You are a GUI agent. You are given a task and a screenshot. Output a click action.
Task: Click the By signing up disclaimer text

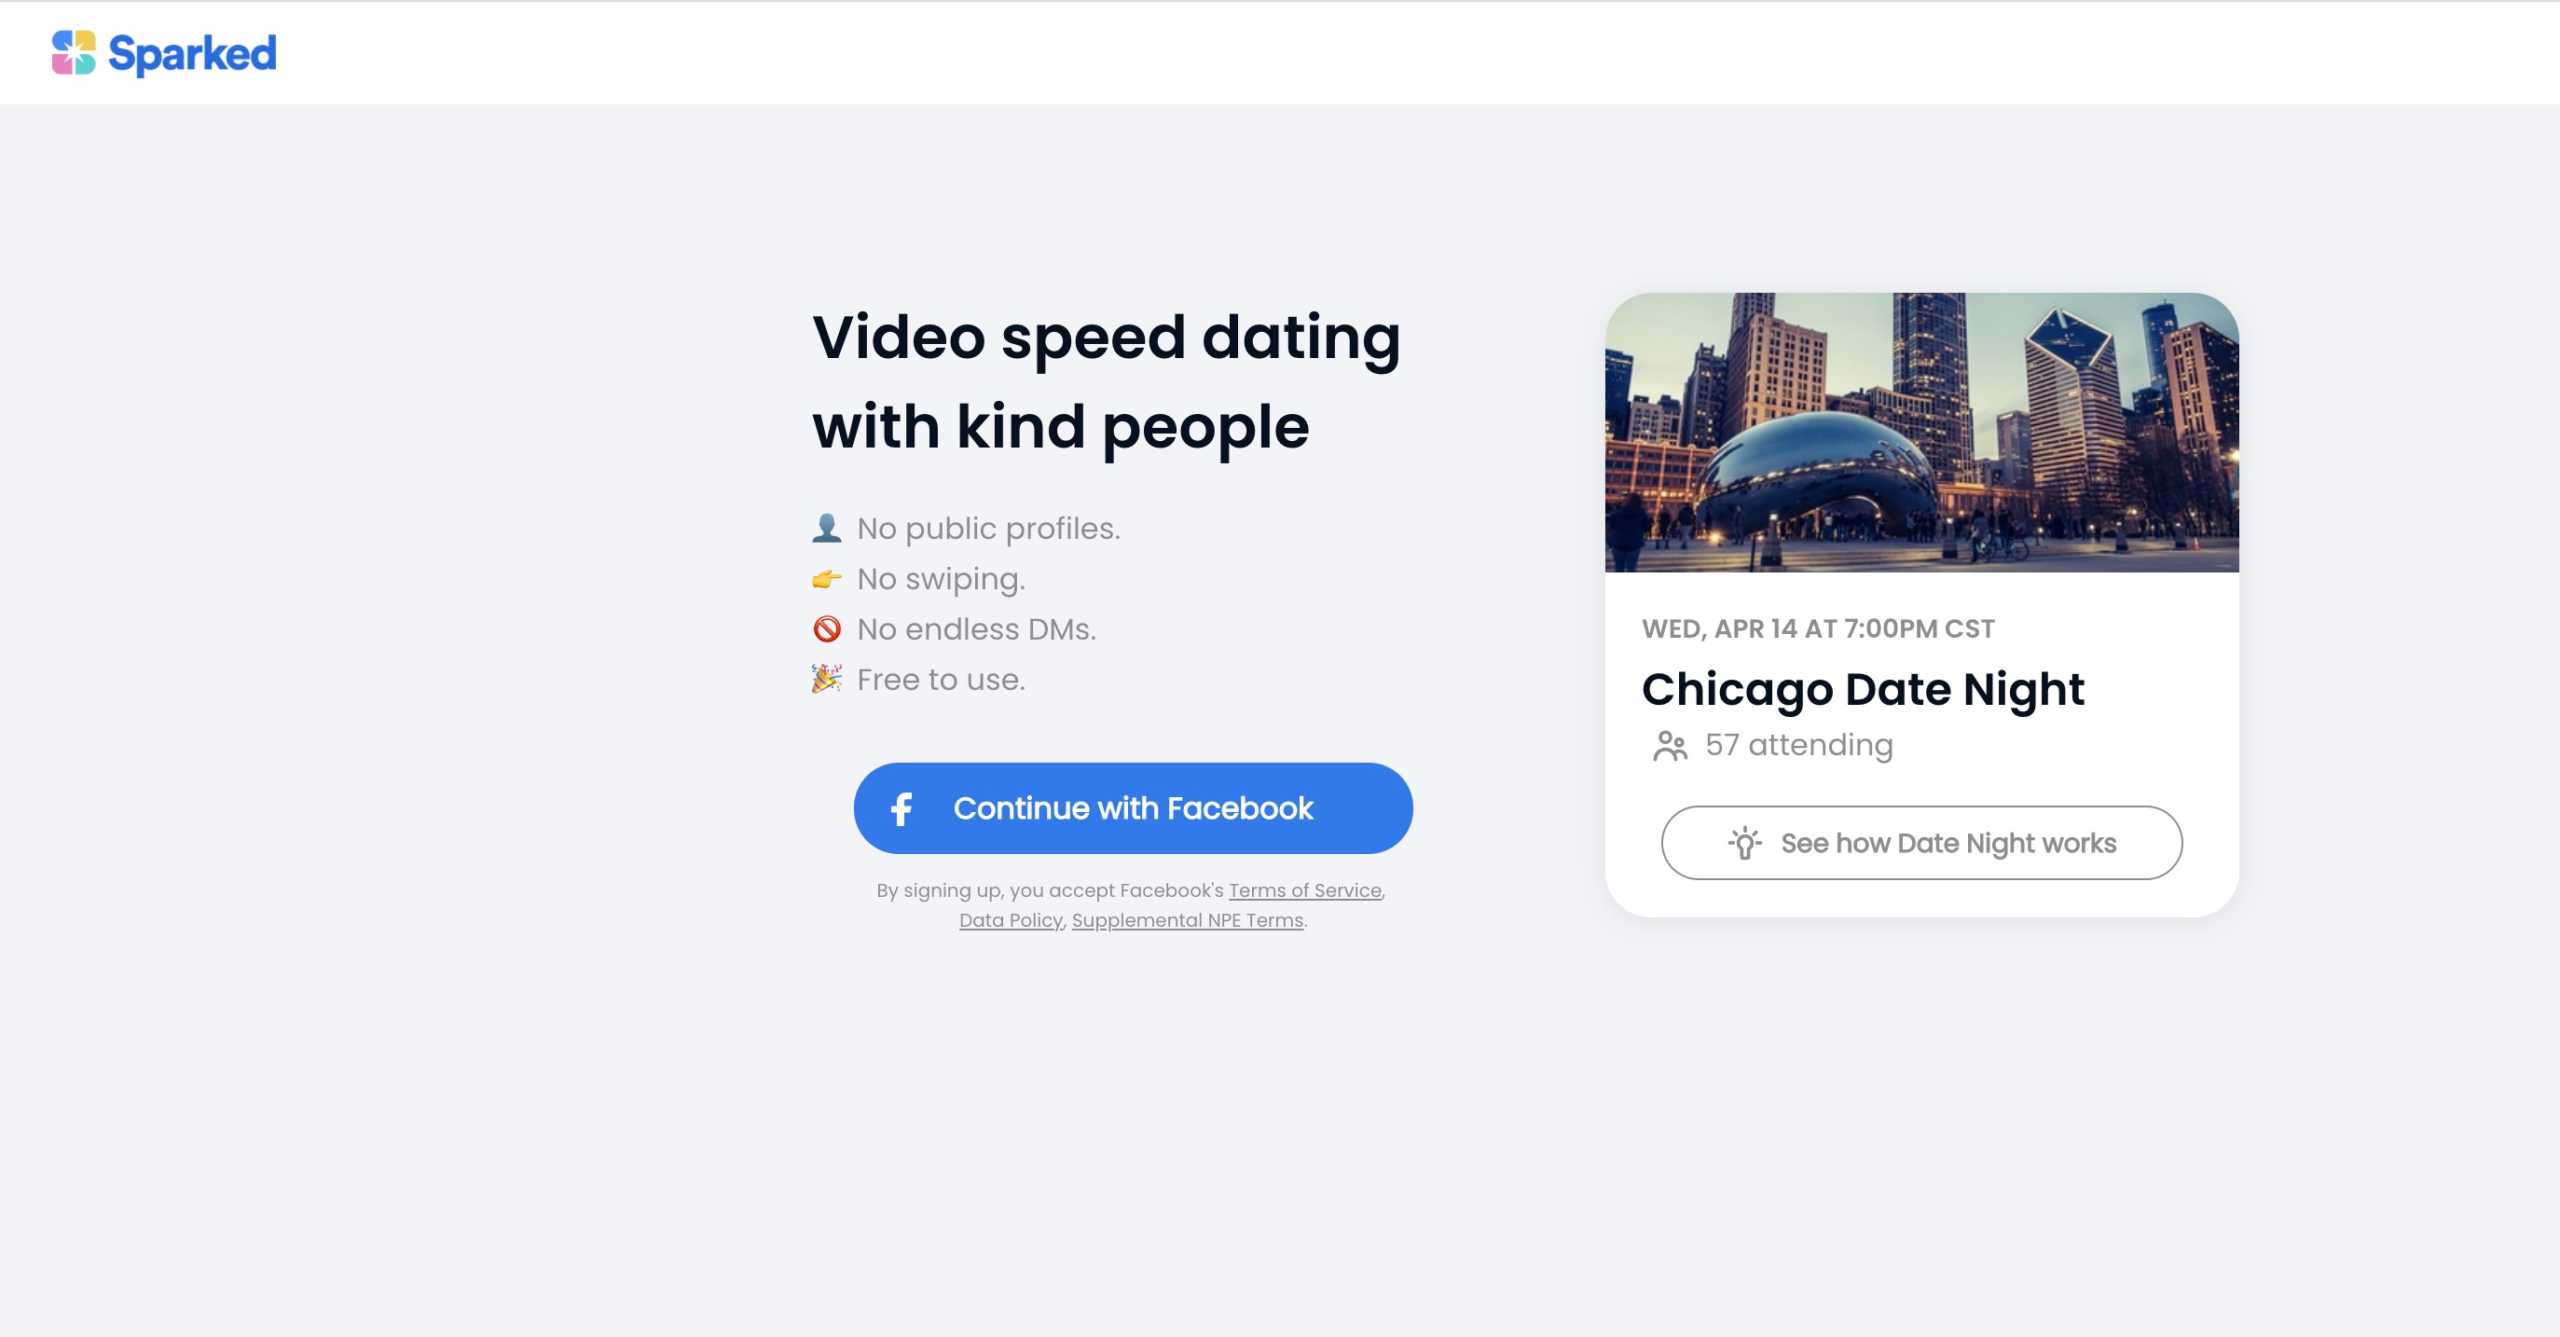coord(1131,905)
